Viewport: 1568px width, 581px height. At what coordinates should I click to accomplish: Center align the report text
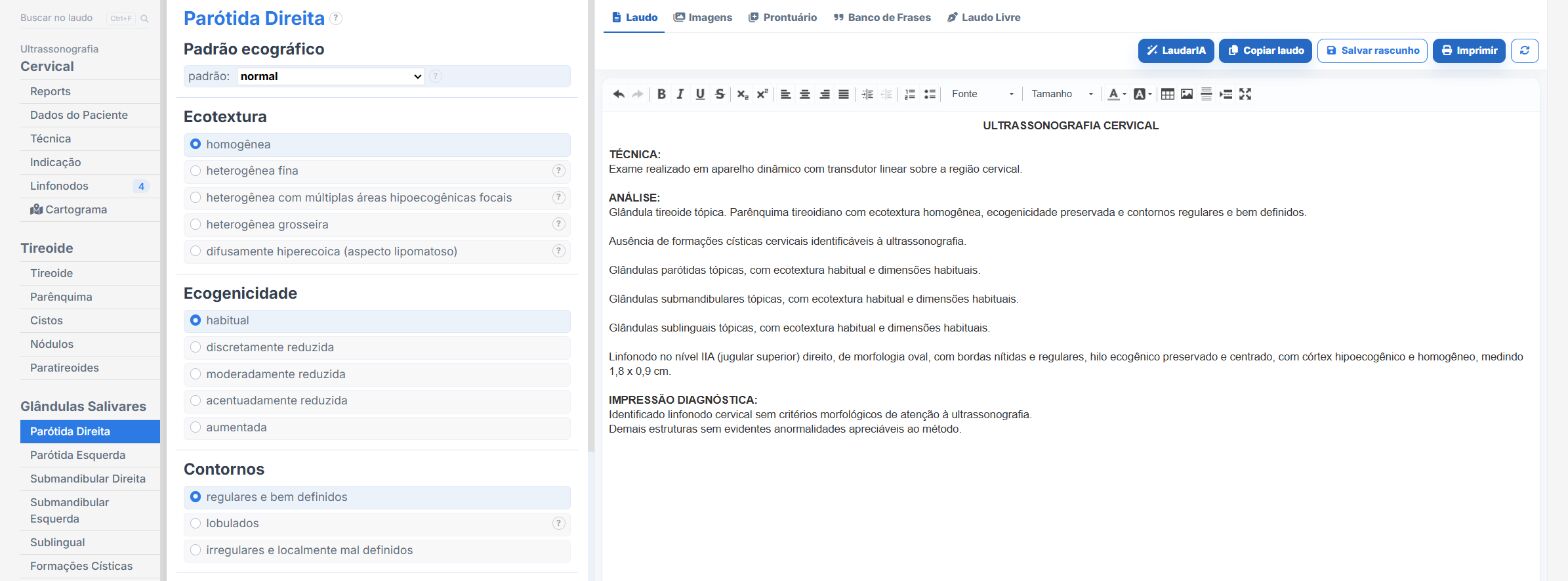coord(805,94)
